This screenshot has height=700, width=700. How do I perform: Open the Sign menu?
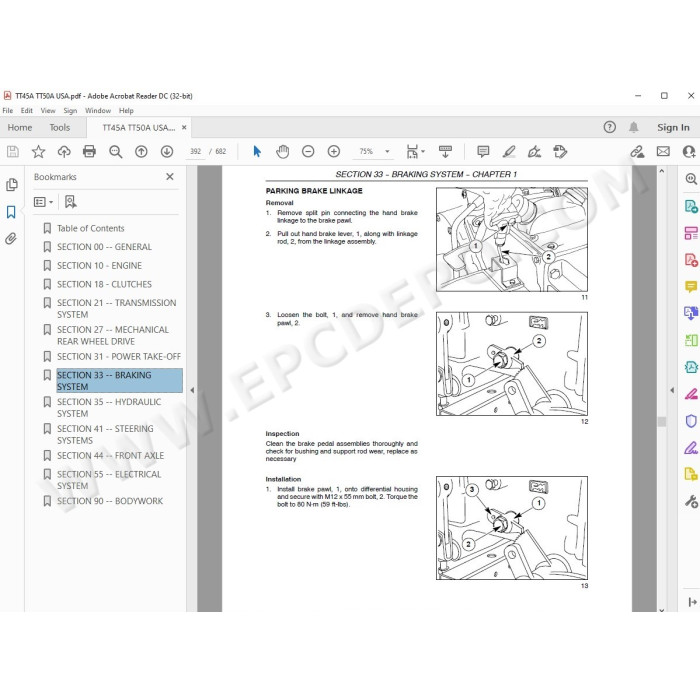pyautogui.click(x=70, y=110)
